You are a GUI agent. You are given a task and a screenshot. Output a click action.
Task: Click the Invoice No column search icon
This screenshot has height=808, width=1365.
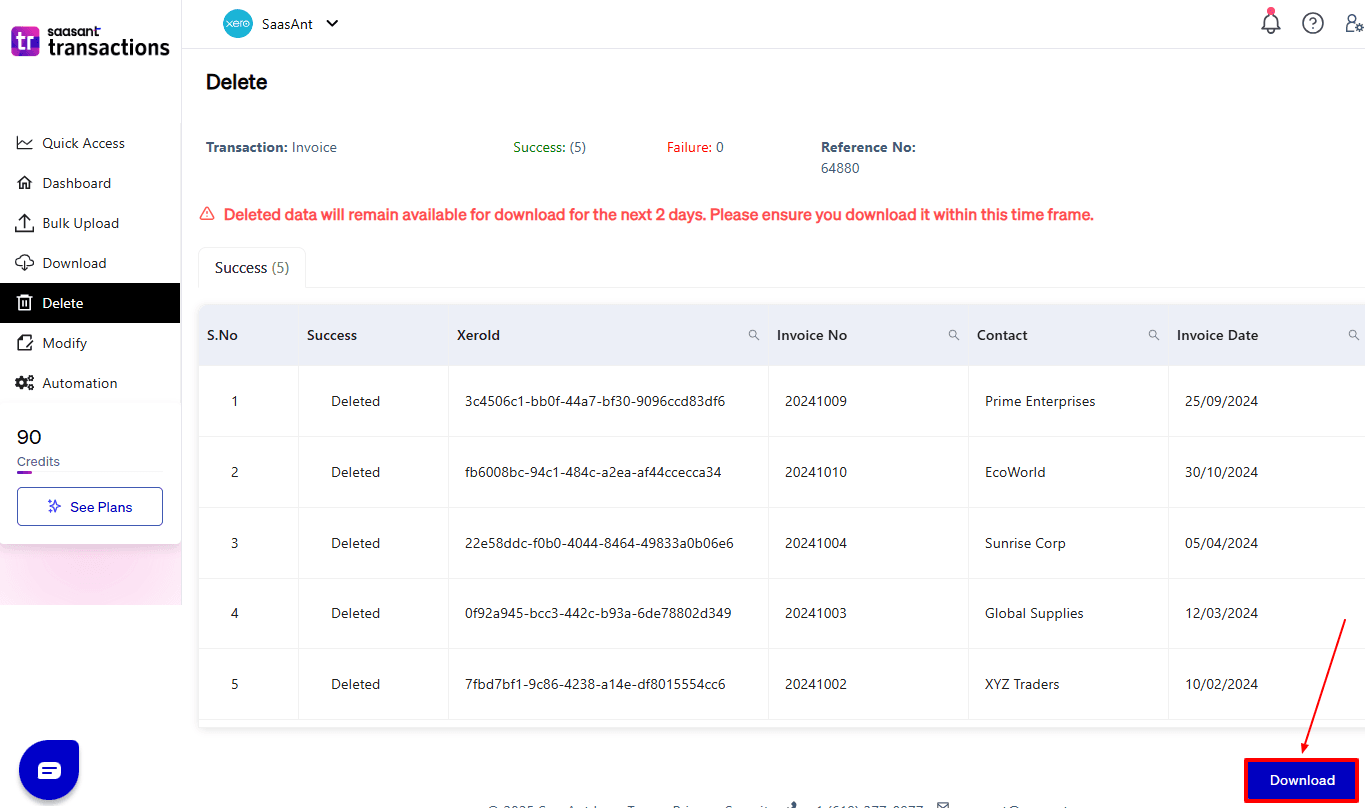click(x=954, y=335)
